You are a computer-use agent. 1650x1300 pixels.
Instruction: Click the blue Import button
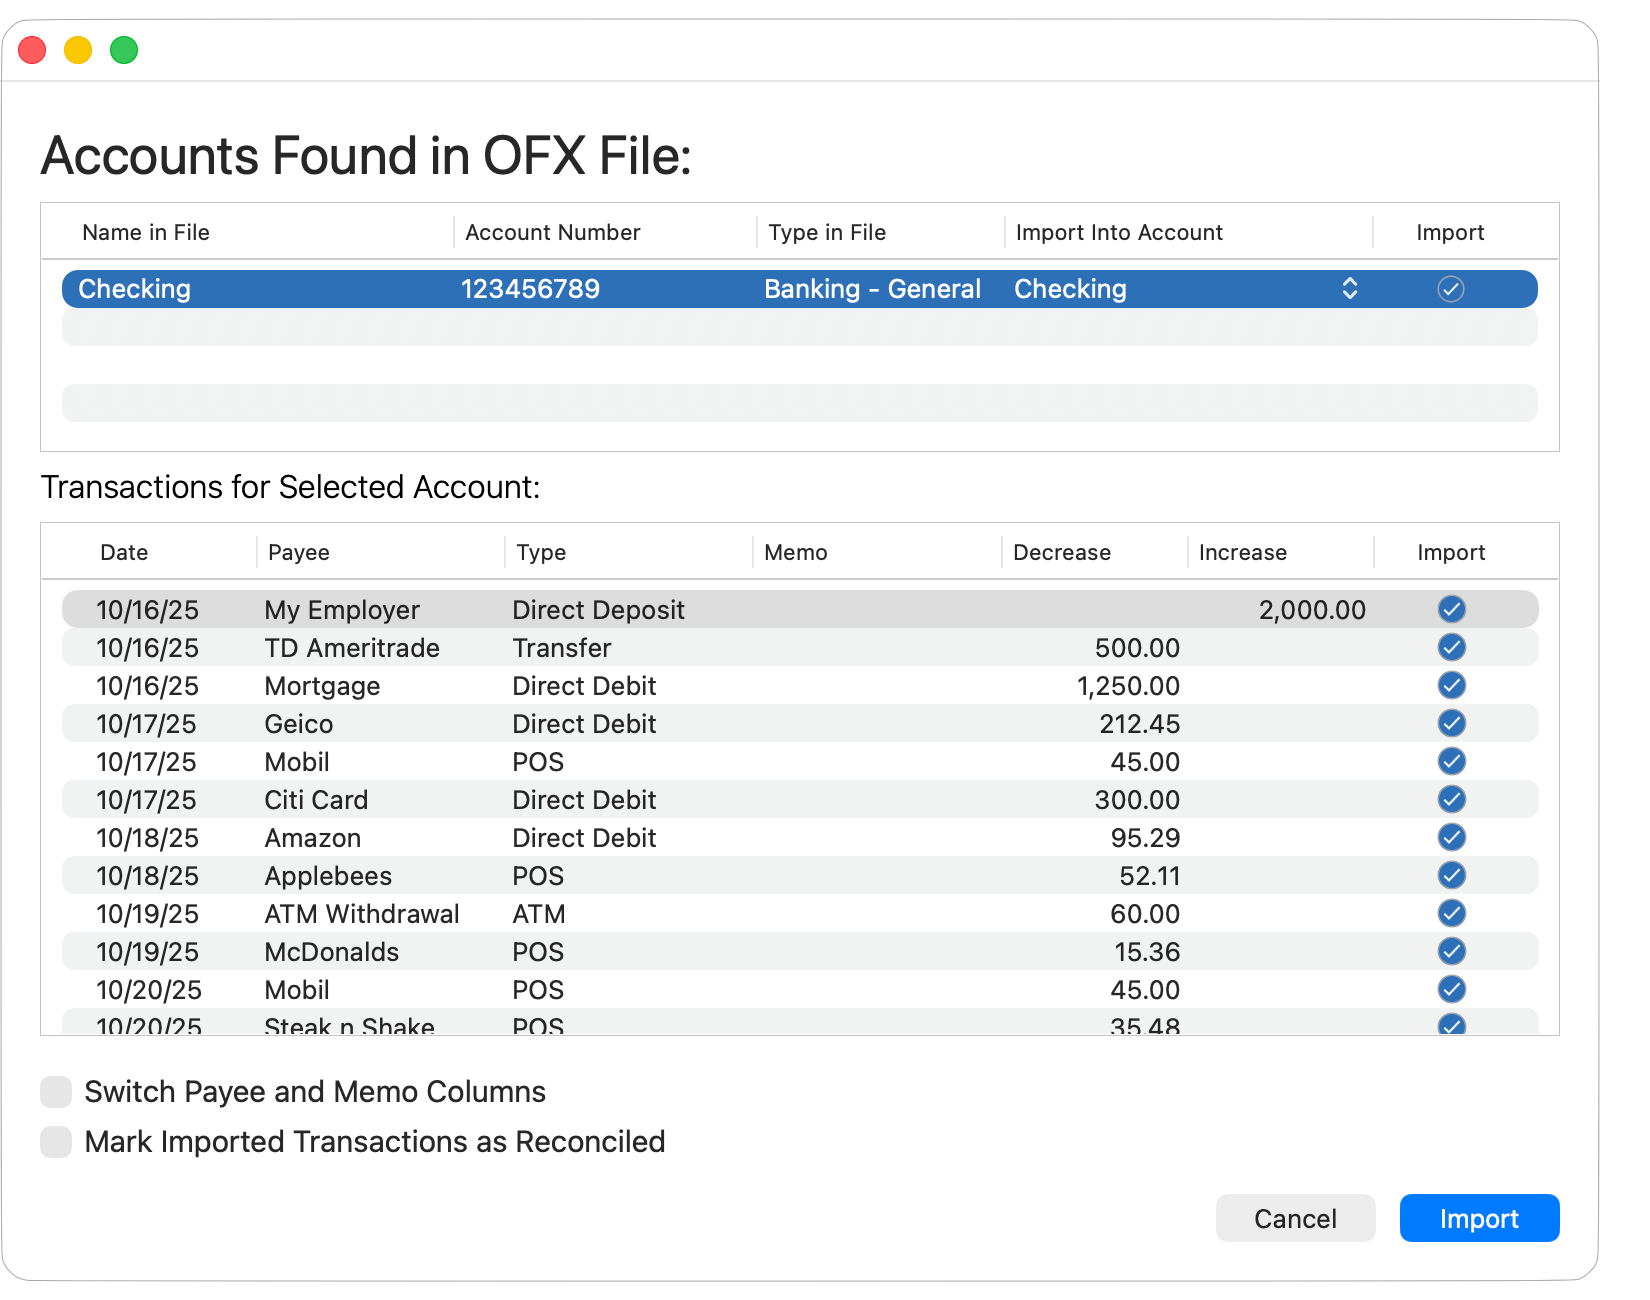(1479, 1218)
